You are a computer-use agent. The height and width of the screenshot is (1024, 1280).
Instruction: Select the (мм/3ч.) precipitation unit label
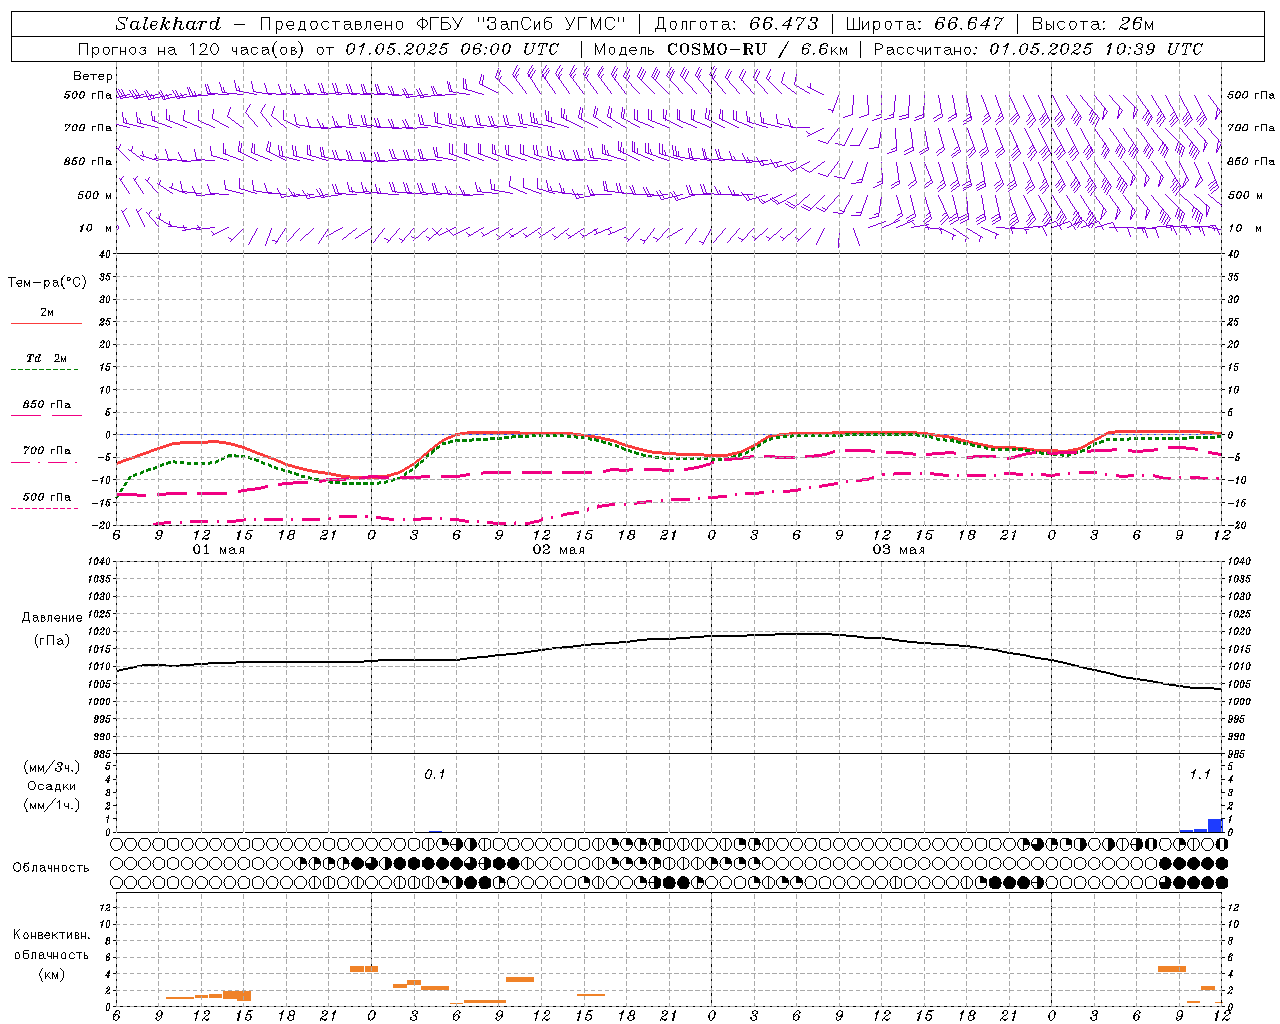tap(52, 767)
